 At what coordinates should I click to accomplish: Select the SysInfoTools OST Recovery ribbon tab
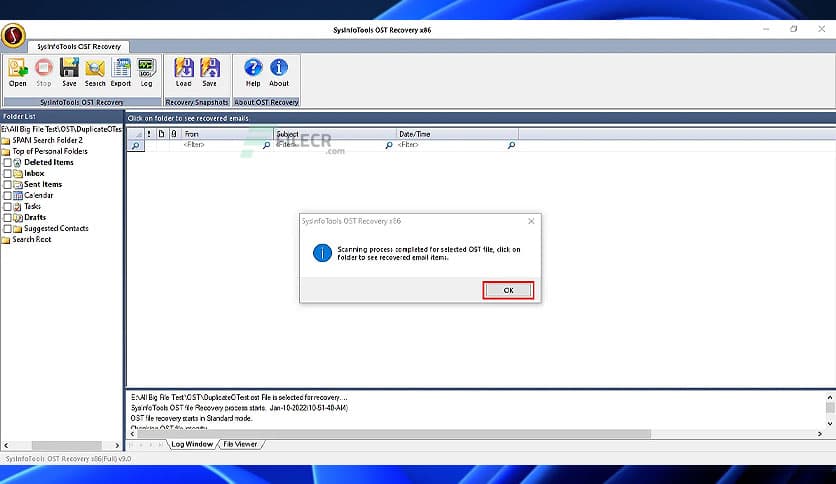point(79,46)
